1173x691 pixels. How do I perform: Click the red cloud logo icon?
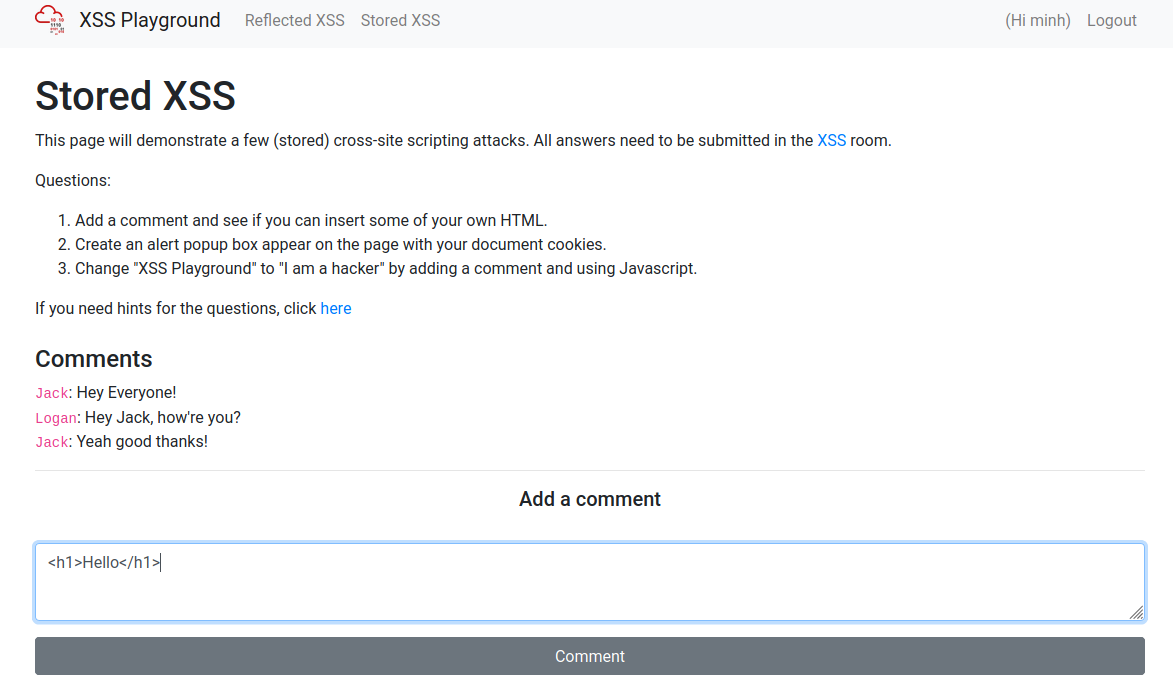tap(50, 20)
